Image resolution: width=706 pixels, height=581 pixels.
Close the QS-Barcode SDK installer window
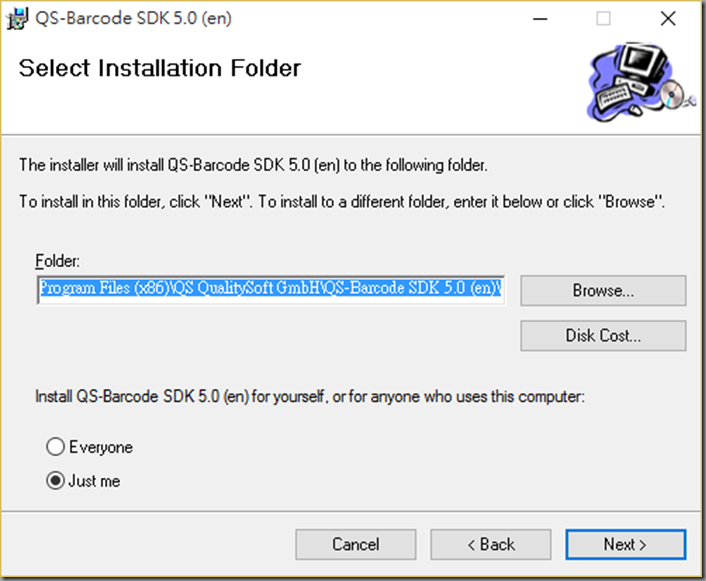(x=668, y=19)
